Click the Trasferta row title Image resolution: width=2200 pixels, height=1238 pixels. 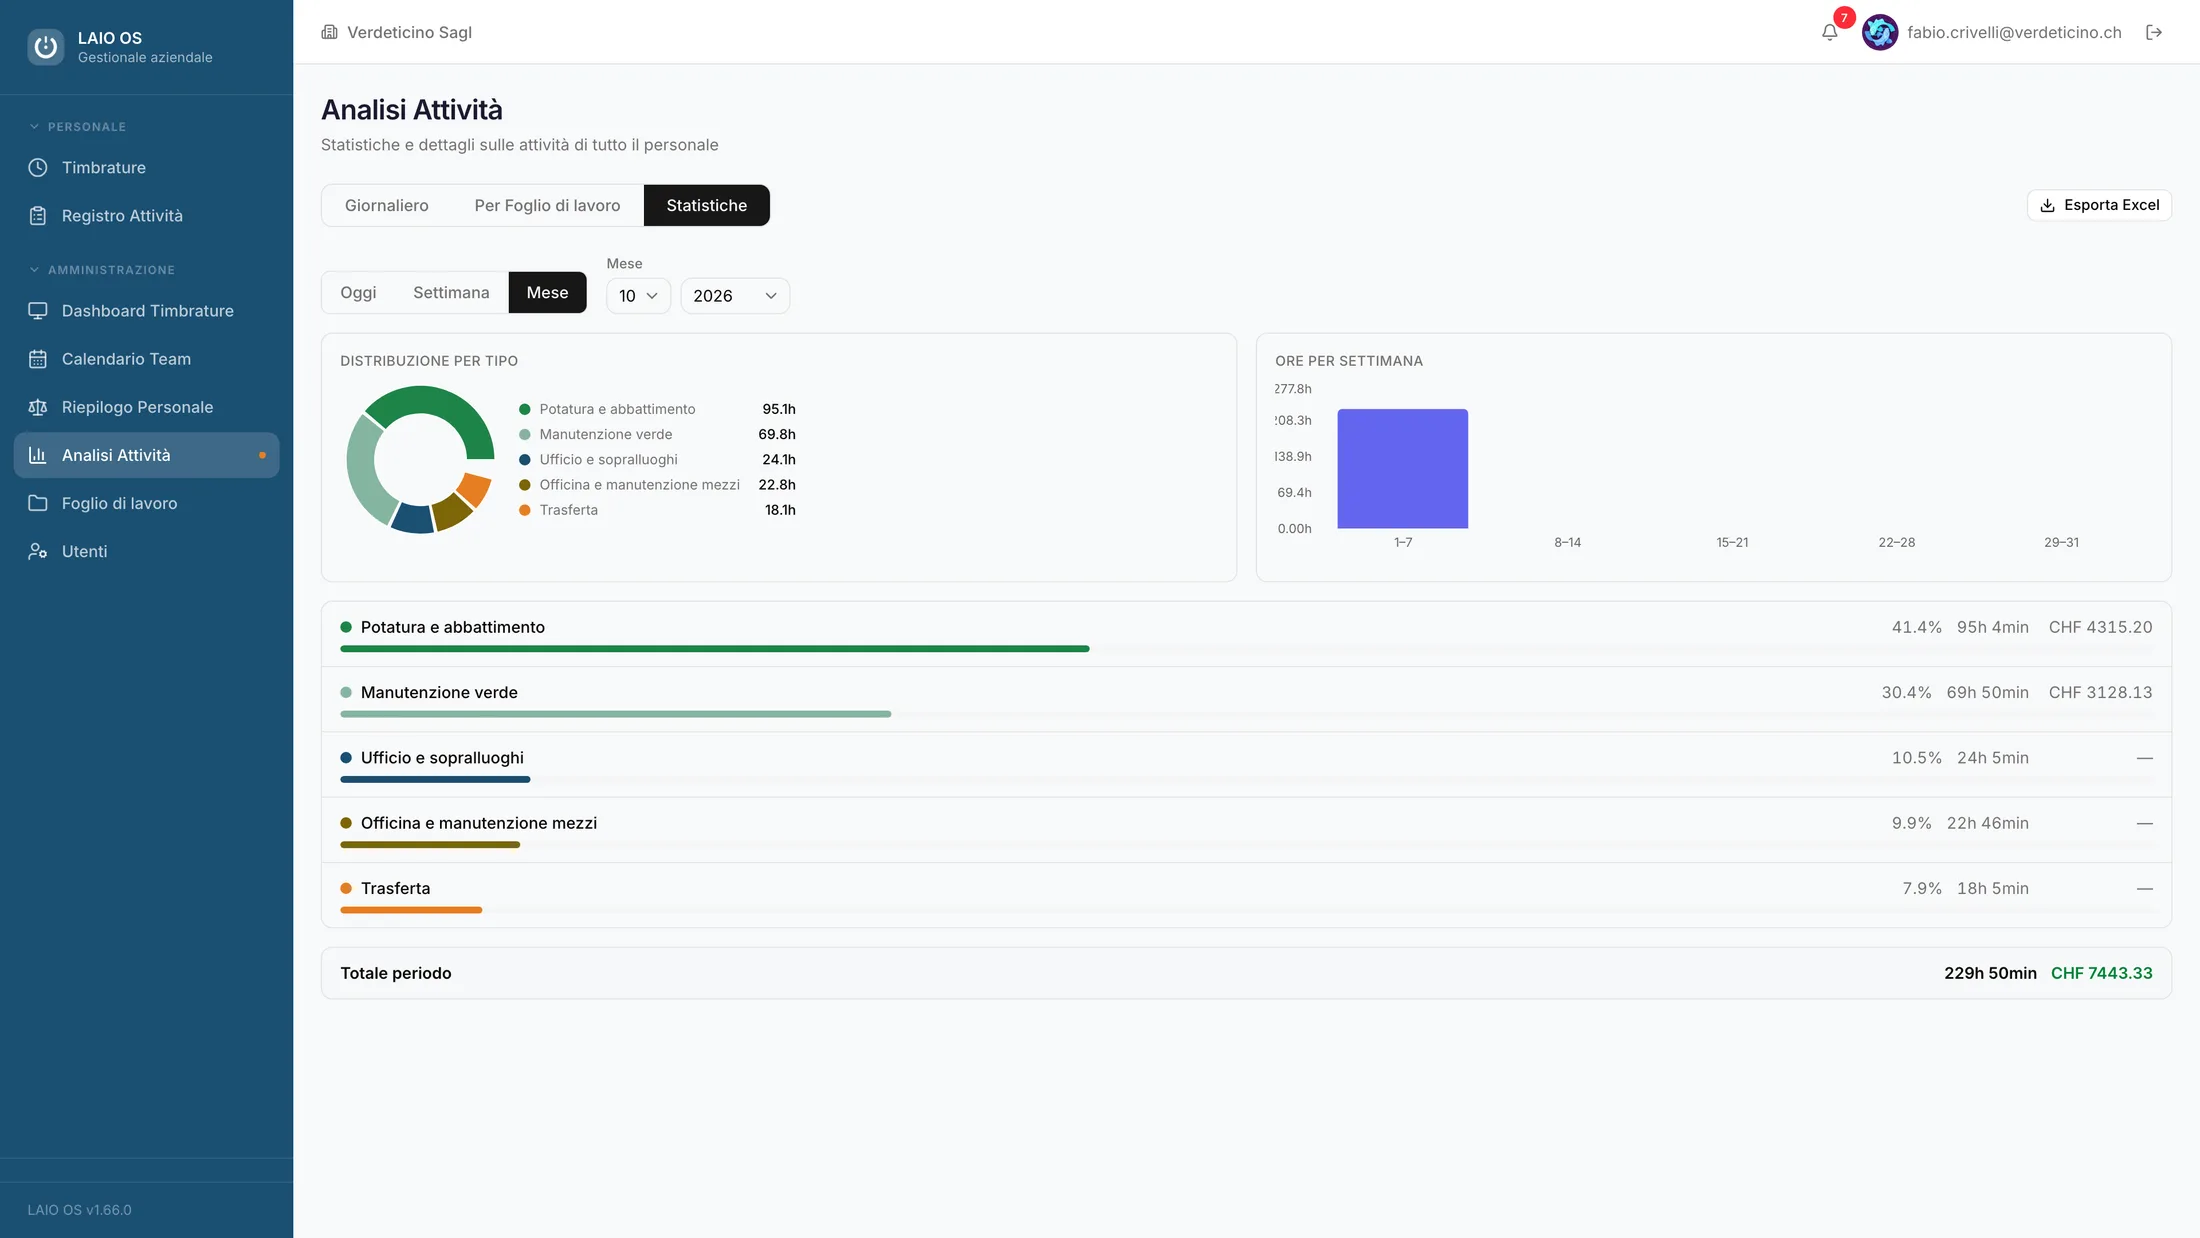(x=395, y=888)
